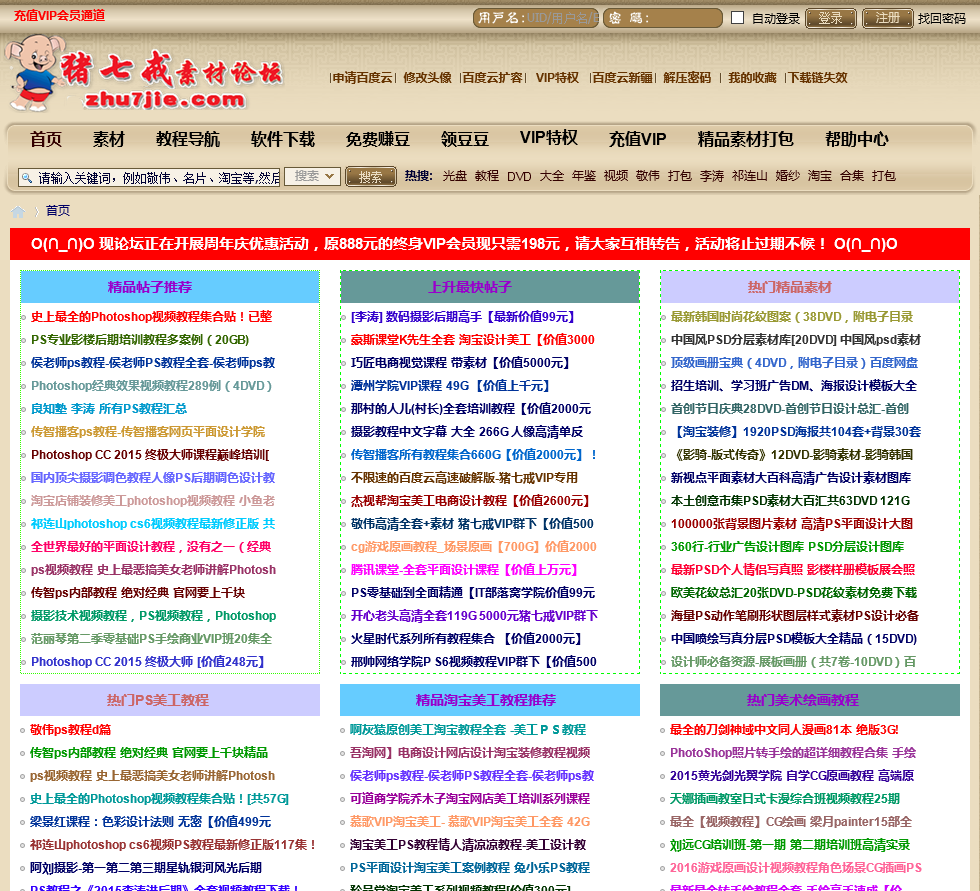Open post 100000张背景图片素材 高清PS平面设计大图
Image resolution: width=980 pixels, height=891 pixels.
[x=792, y=524]
